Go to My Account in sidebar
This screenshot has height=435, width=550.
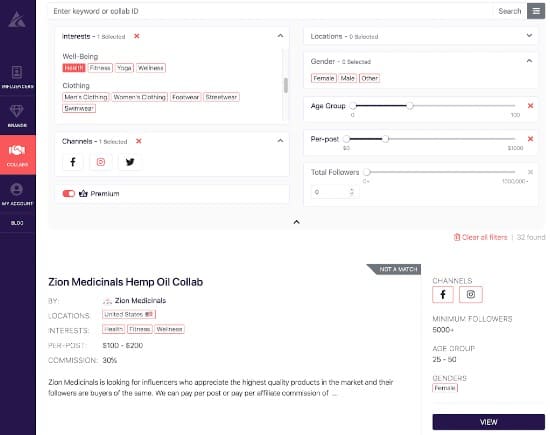[17, 194]
